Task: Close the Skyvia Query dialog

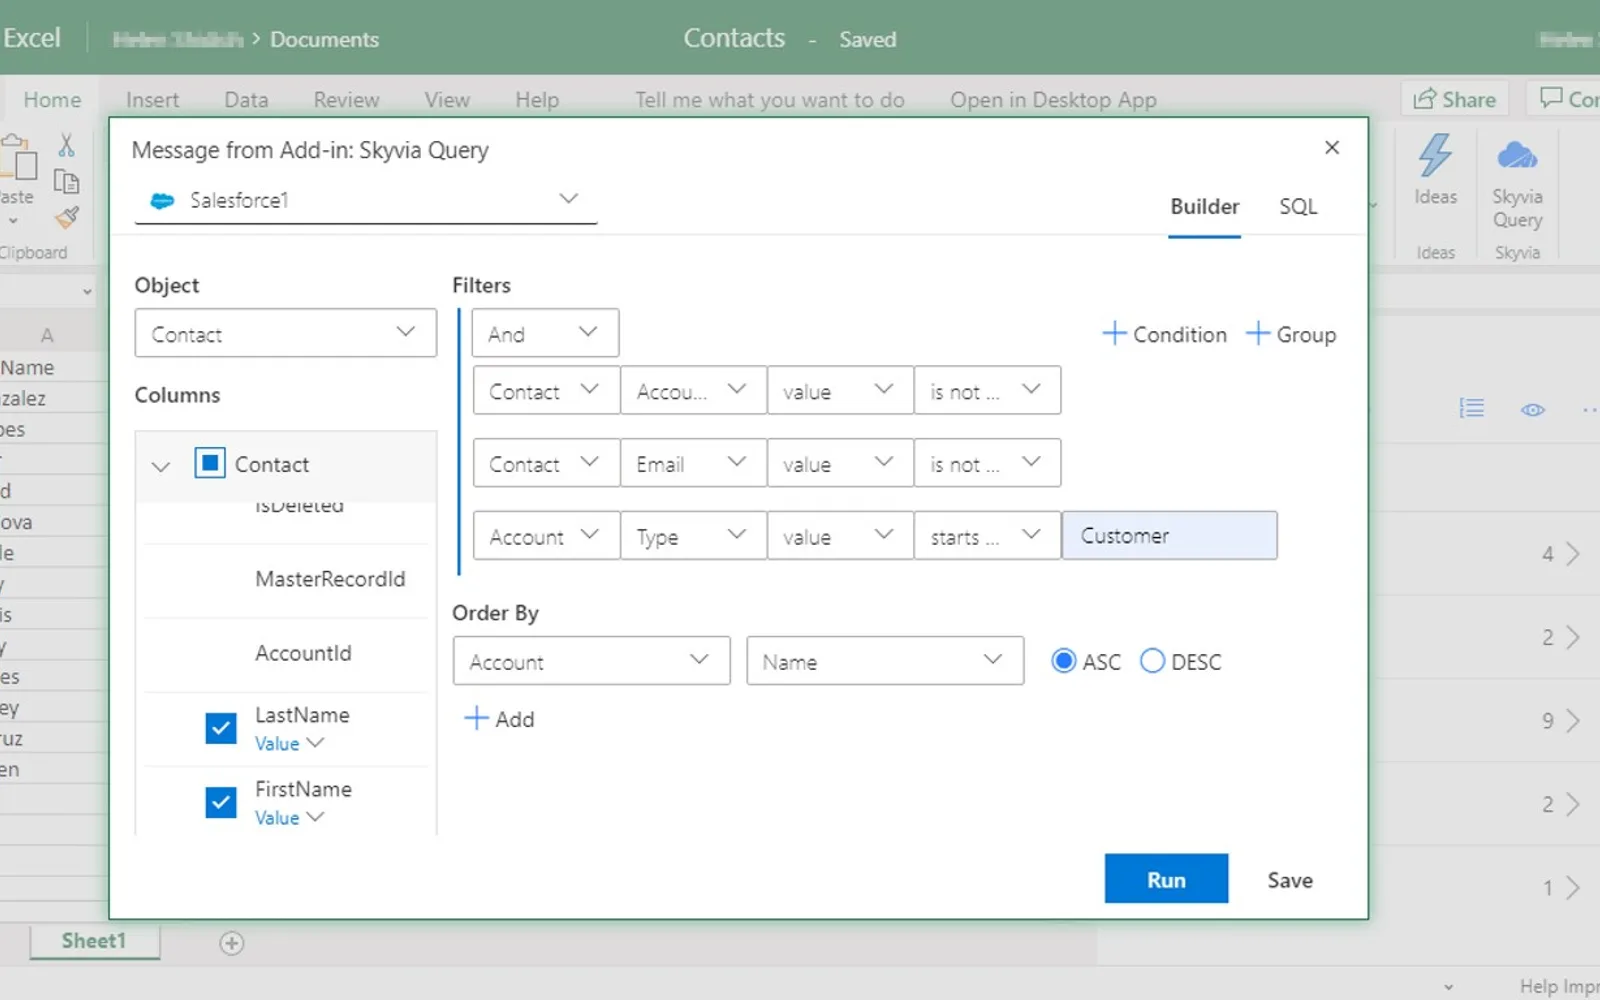Action: click(1331, 148)
